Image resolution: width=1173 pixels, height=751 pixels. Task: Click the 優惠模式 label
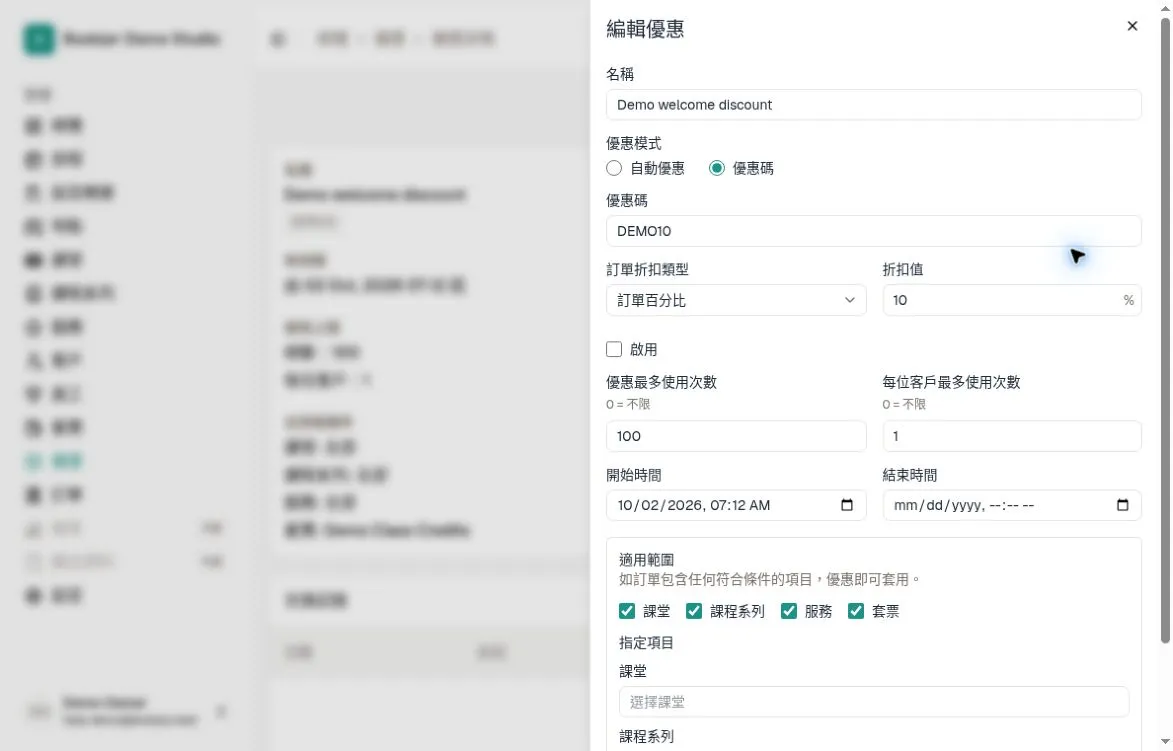634,143
